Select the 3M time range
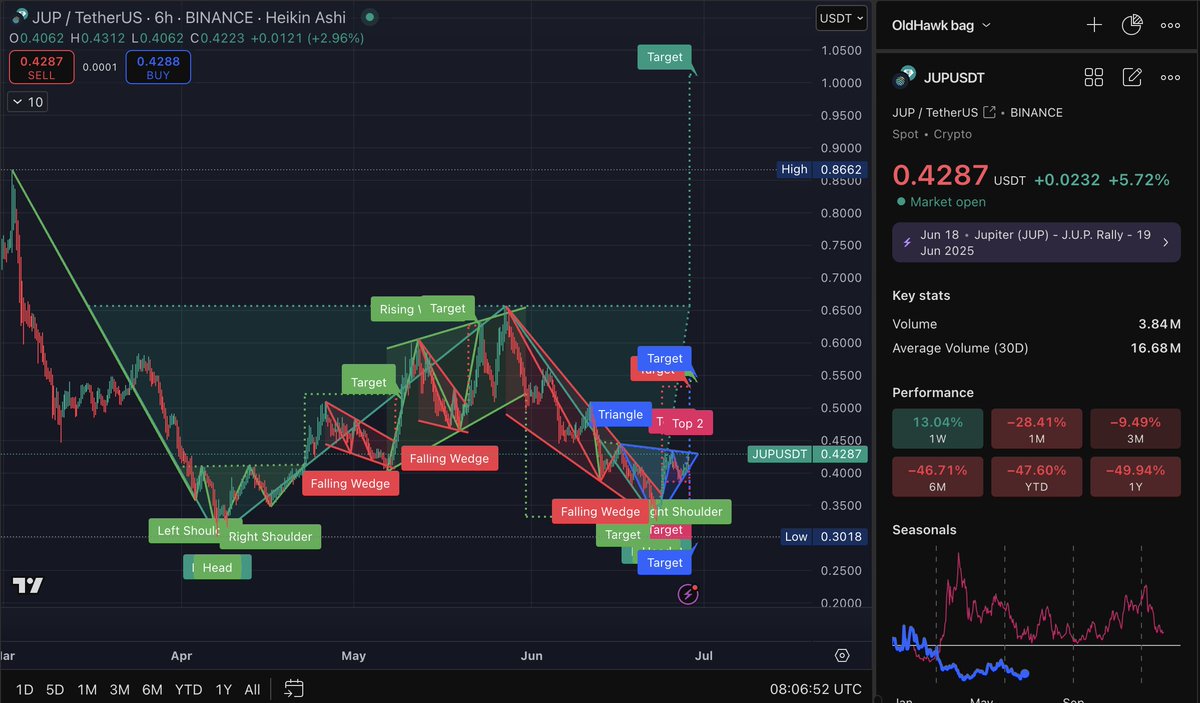Screen dimensions: 1200x703 [119, 689]
